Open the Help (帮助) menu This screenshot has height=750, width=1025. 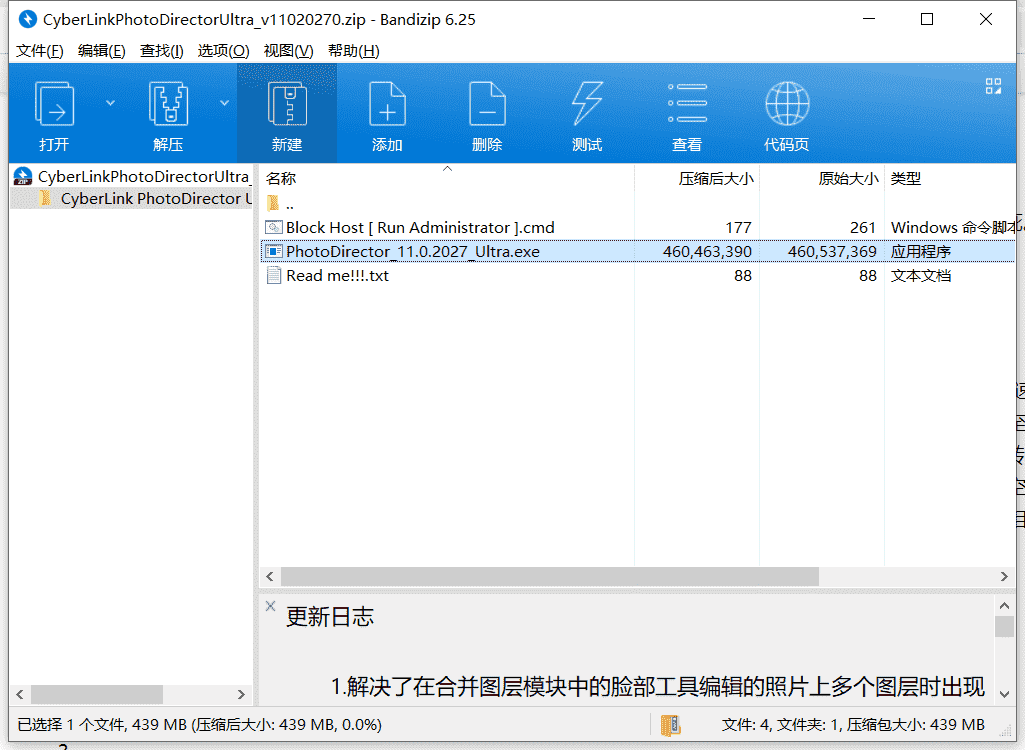tap(353, 51)
